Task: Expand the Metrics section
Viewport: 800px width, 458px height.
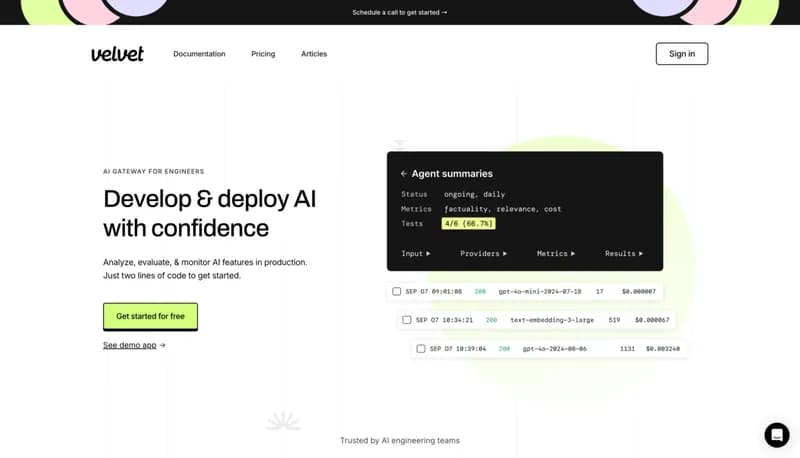Action: pyautogui.click(x=556, y=253)
